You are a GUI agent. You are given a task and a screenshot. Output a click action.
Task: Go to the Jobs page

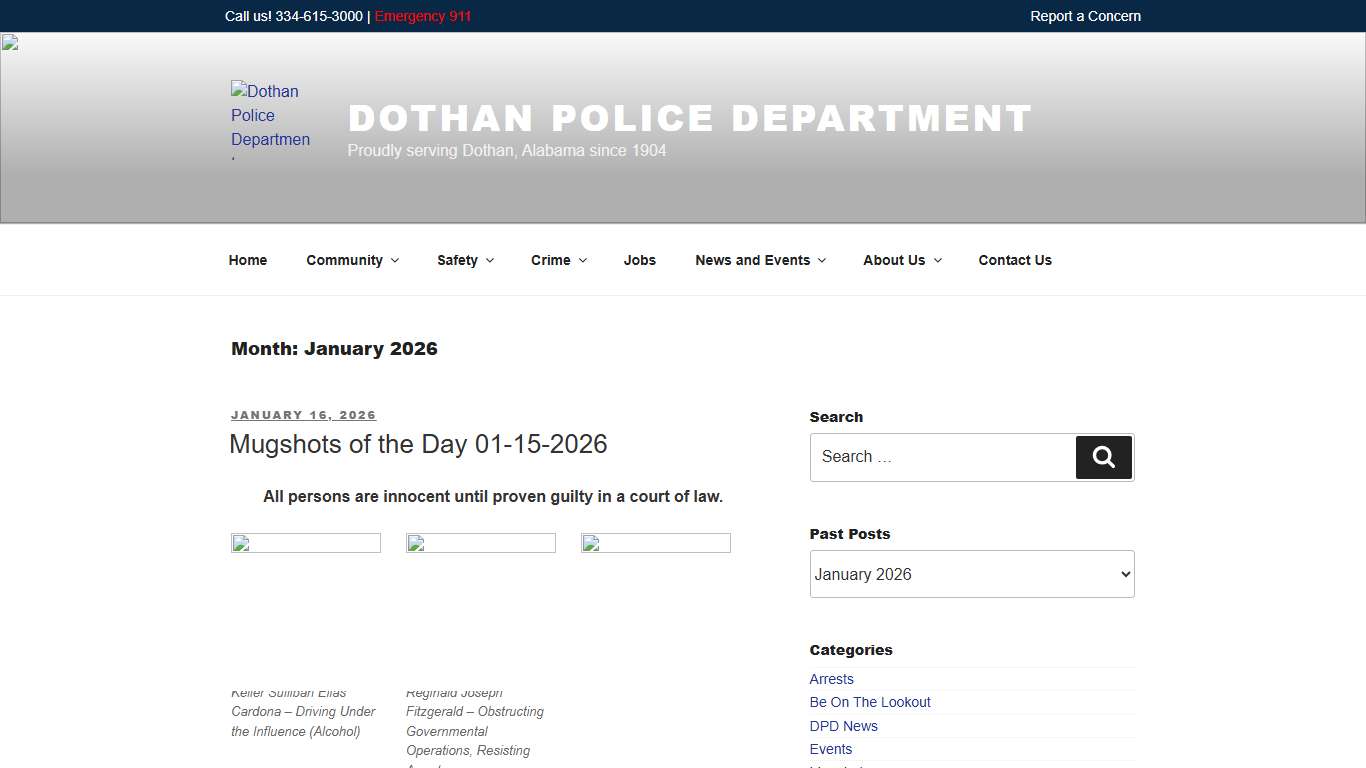[x=639, y=260]
